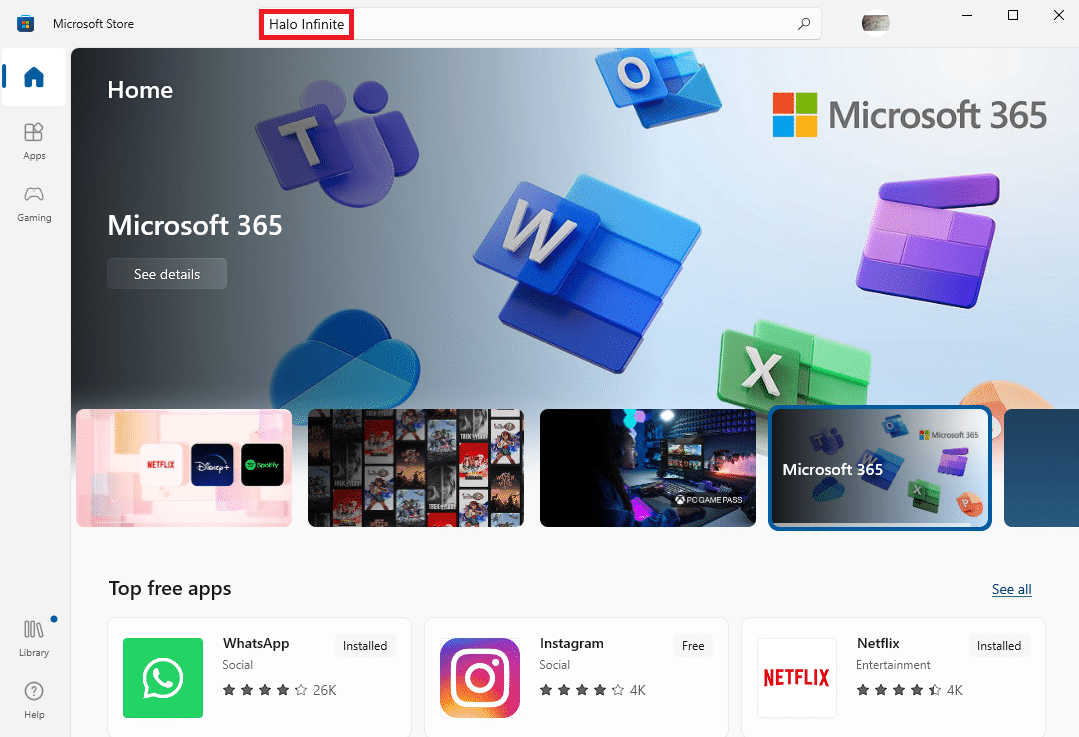Click the WhatsApp app title
The image size is (1079, 737).
[x=256, y=643]
